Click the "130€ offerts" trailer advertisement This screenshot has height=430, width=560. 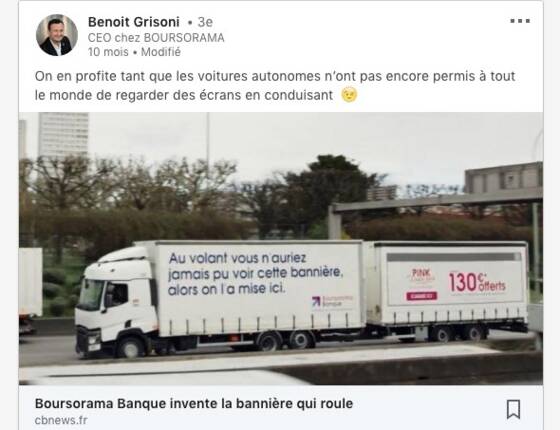[x=477, y=282]
